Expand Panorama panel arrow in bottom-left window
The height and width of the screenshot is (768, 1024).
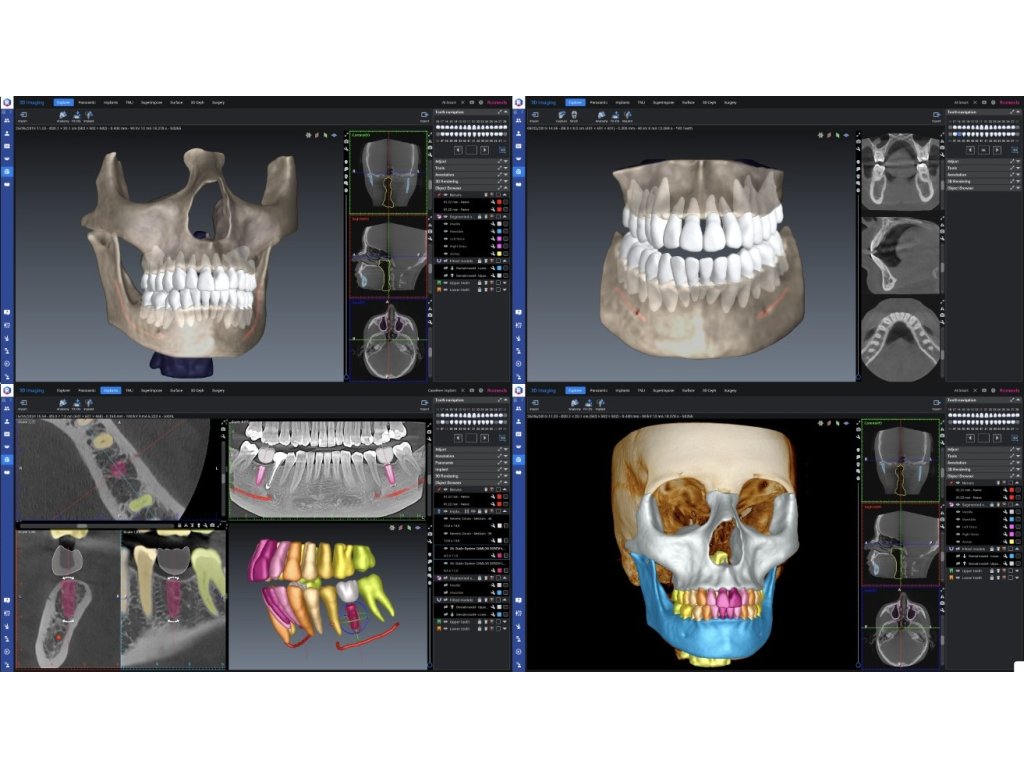[x=505, y=462]
